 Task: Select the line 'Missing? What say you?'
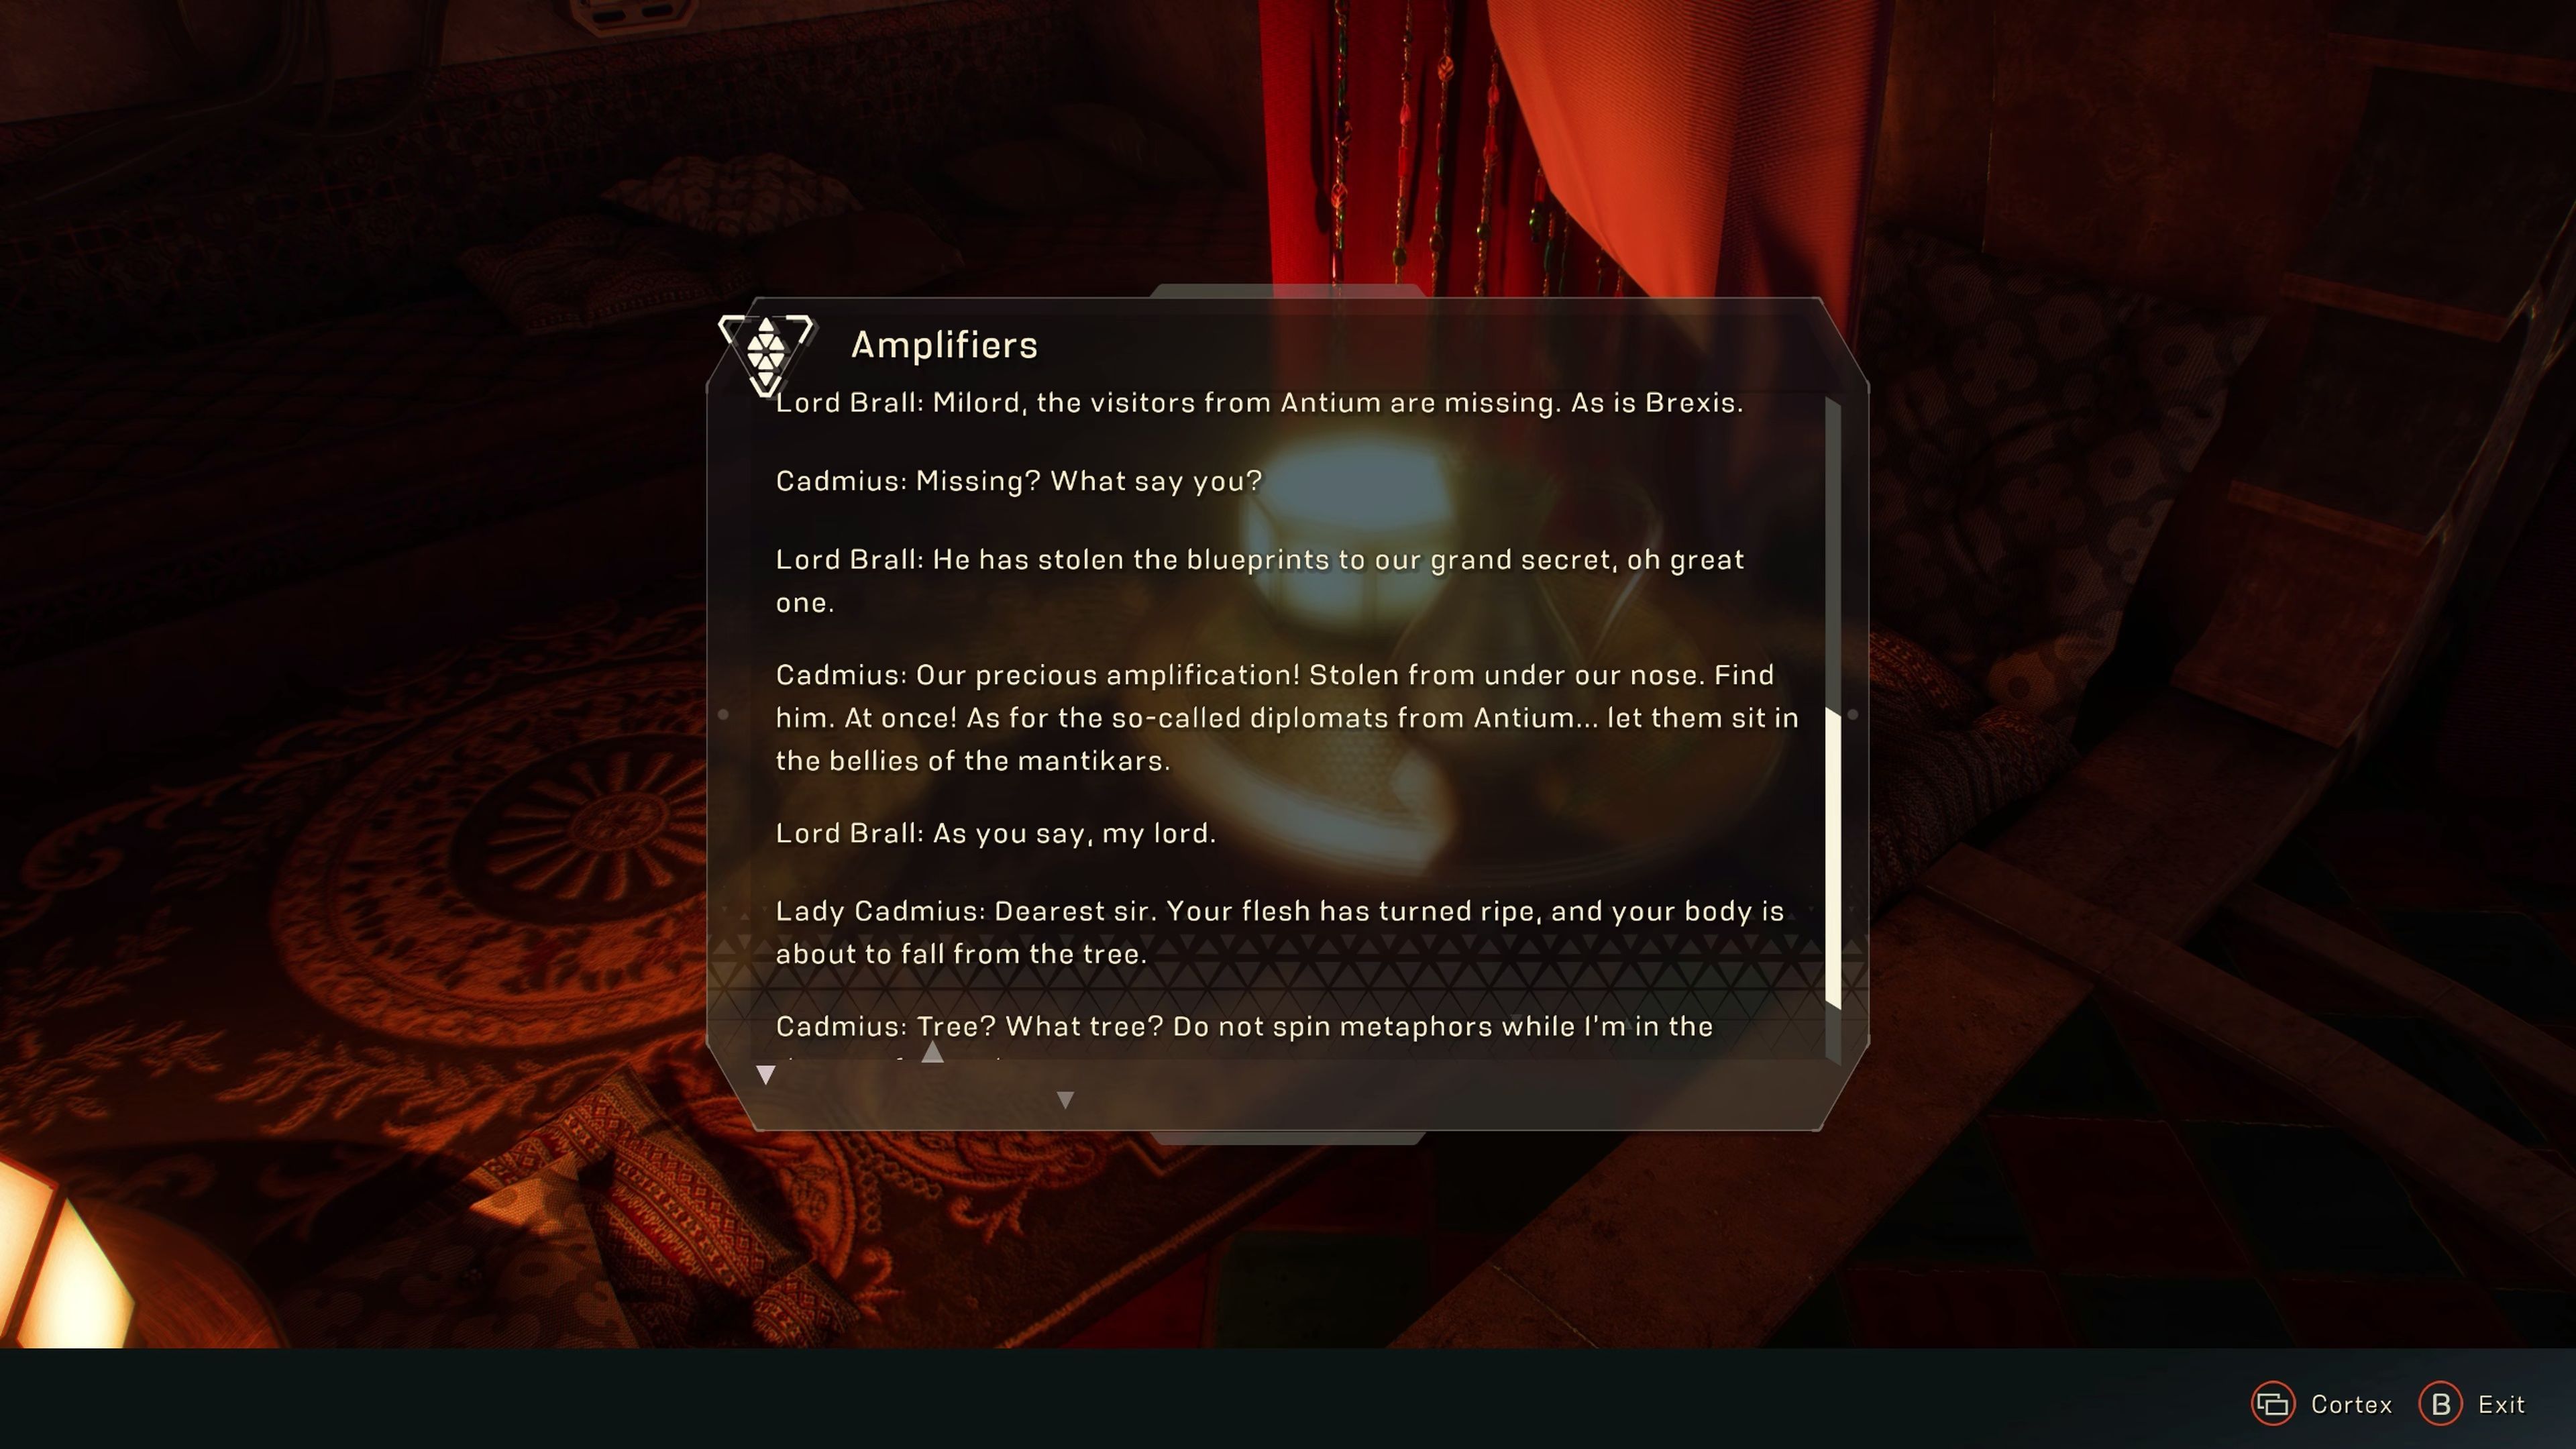click(x=1019, y=482)
